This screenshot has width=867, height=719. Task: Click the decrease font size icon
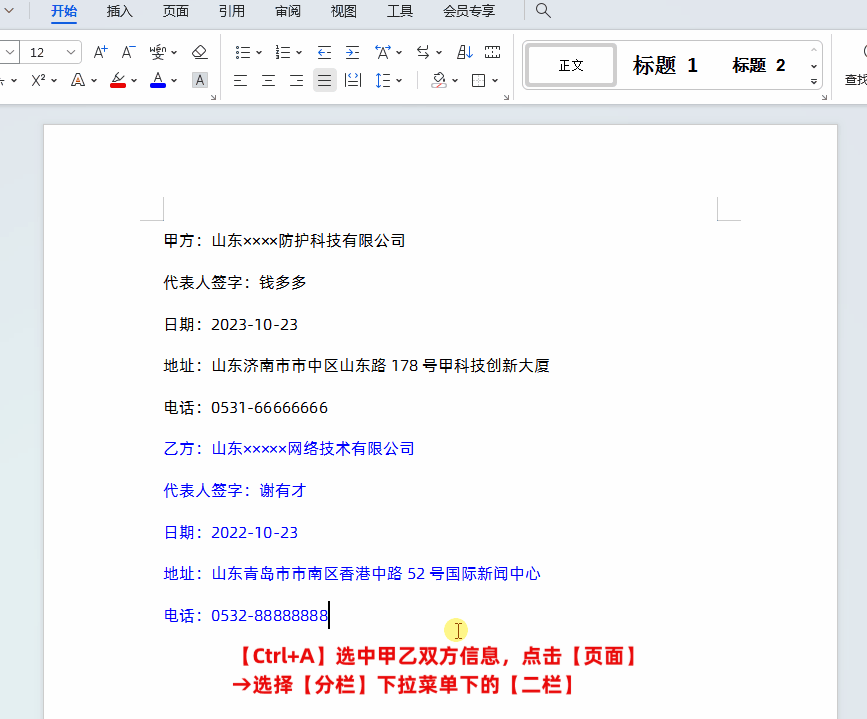coord(128,52)
